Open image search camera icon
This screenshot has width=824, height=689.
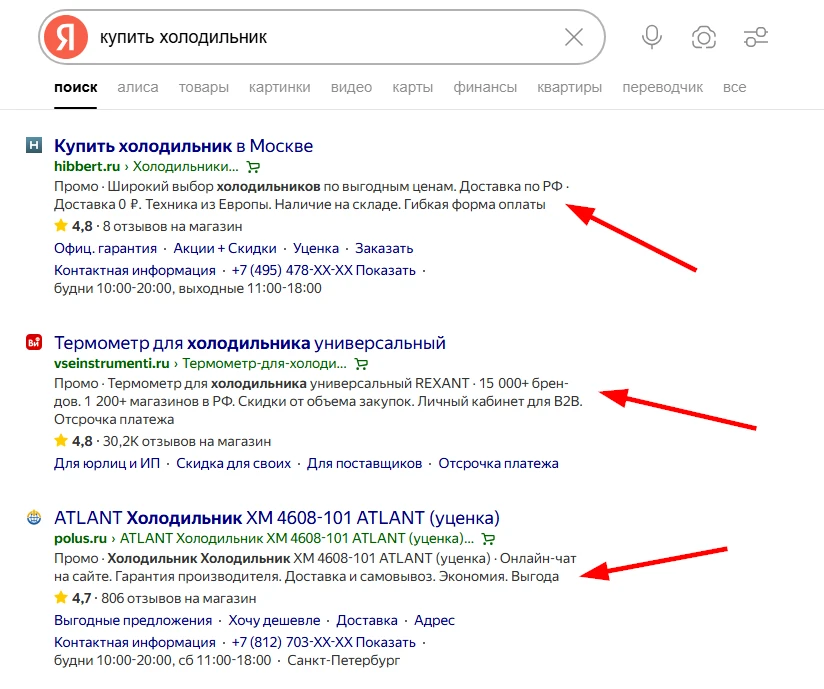[x=704, y=38]
